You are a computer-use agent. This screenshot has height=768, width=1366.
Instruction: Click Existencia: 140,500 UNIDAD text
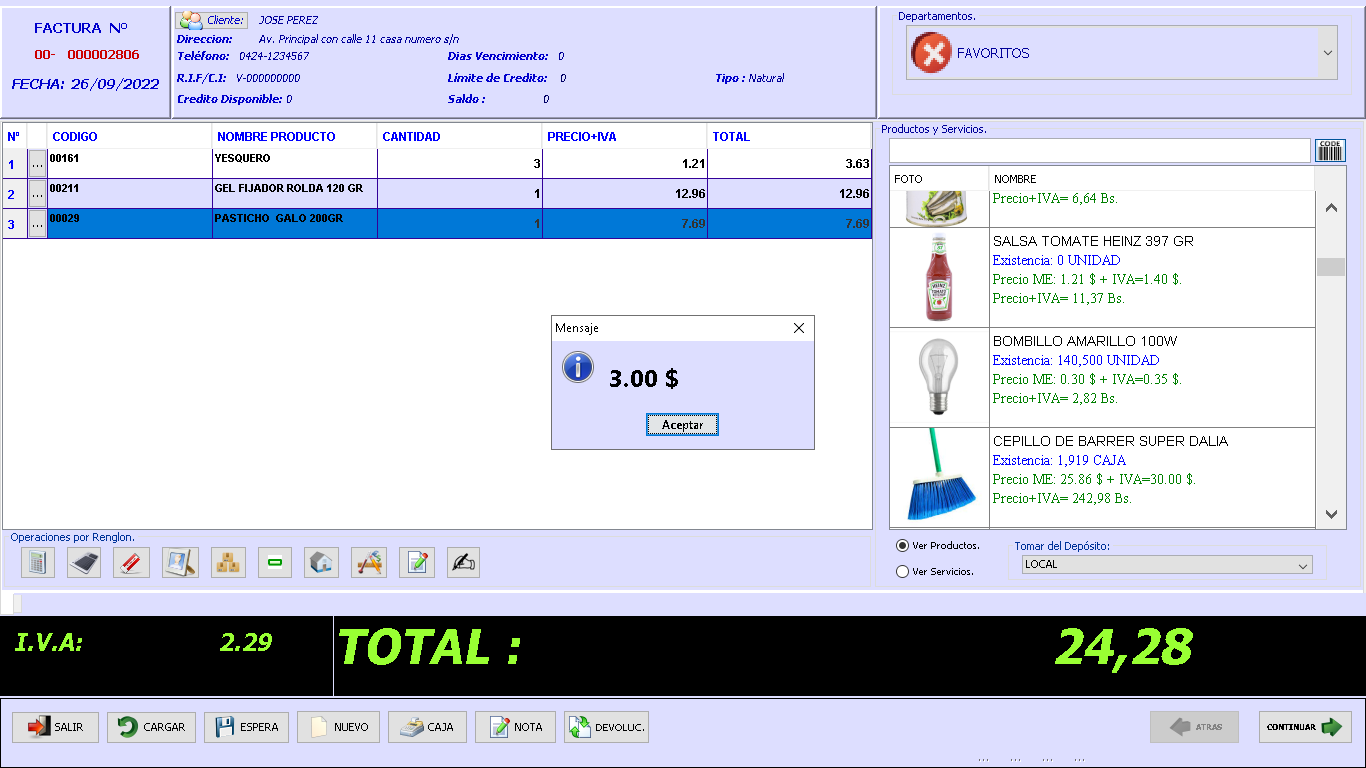pos(1076,360)
